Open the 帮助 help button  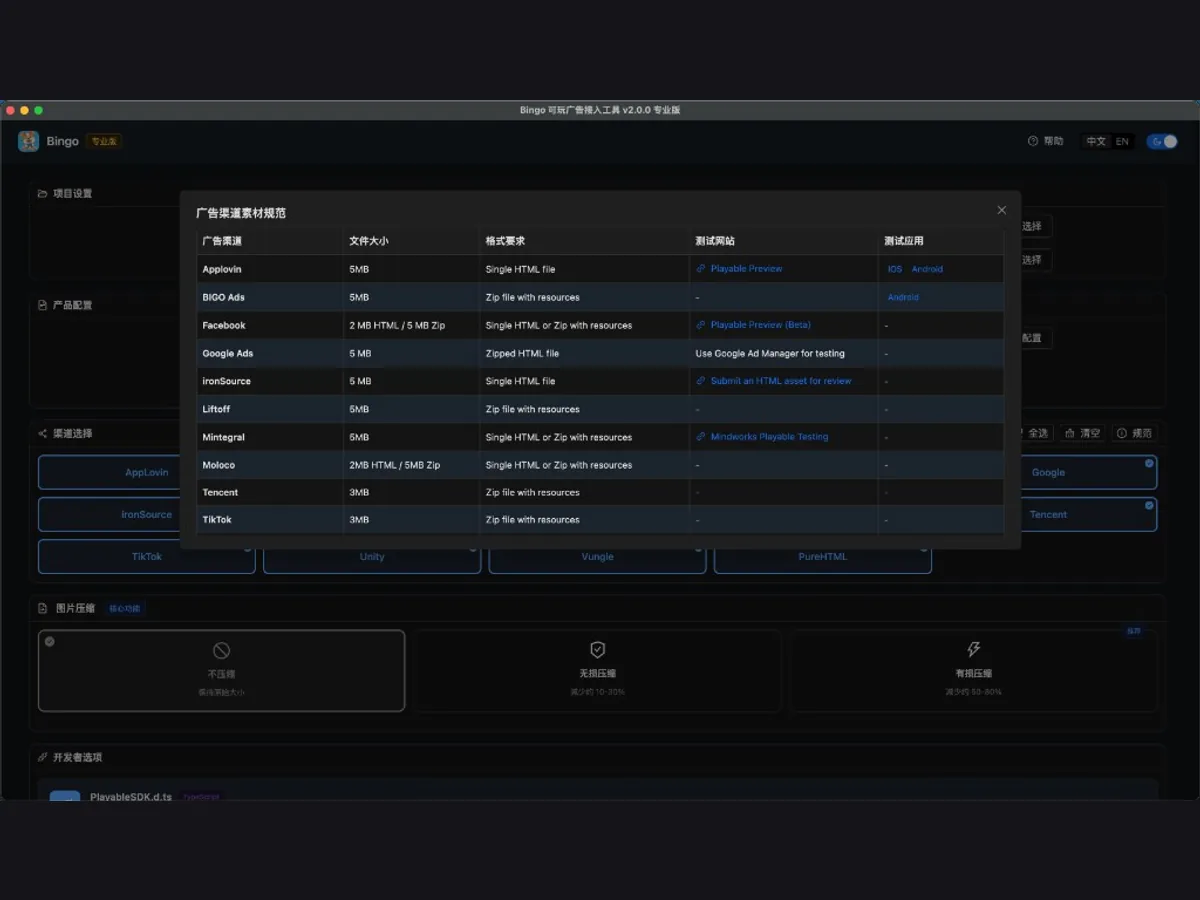click(1046, 141)
